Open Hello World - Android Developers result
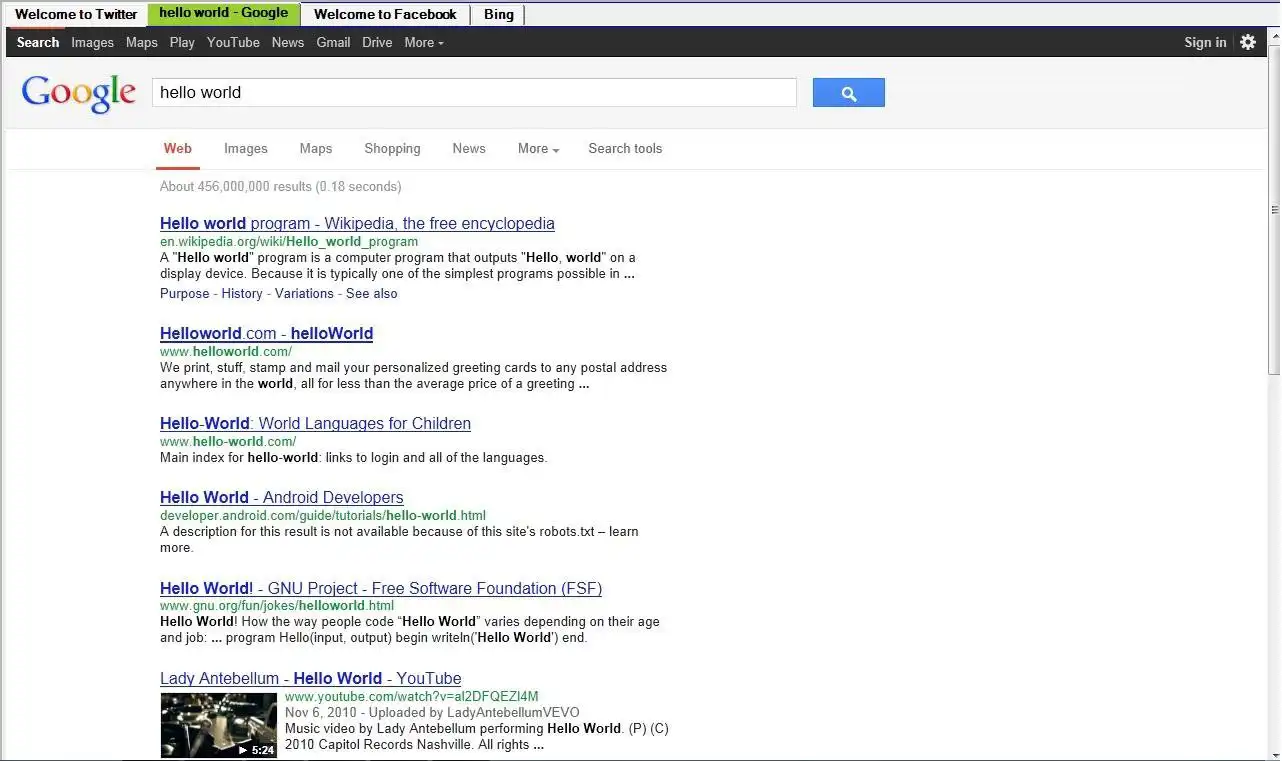Image resolution: width=1282 pixels, height=761 pixels. [282, 497]
